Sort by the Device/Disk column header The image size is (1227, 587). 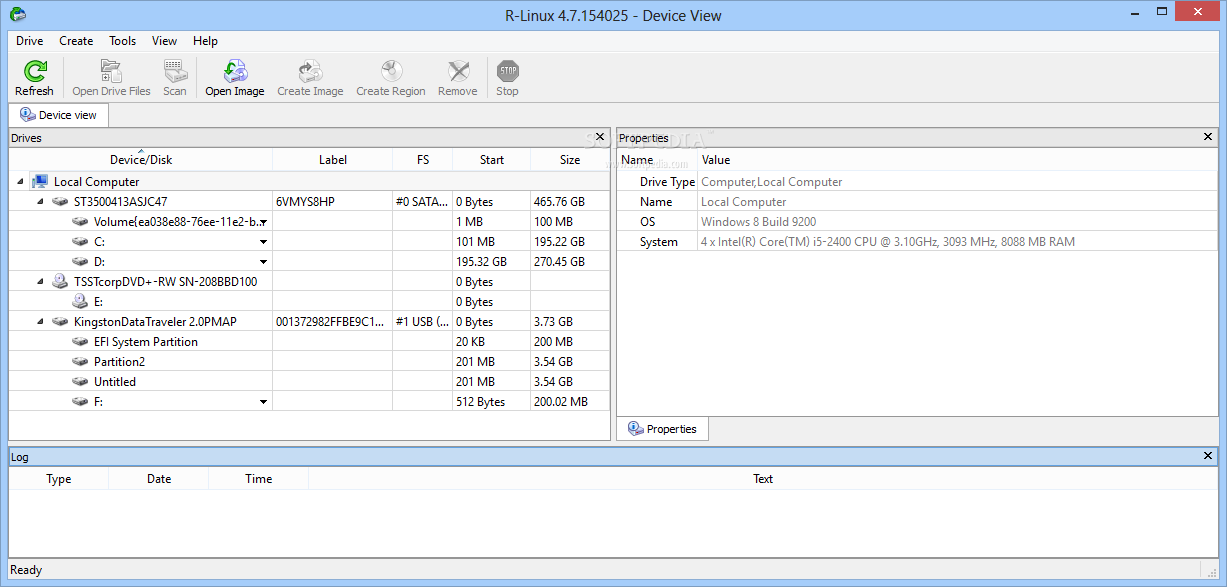(141, 159)
